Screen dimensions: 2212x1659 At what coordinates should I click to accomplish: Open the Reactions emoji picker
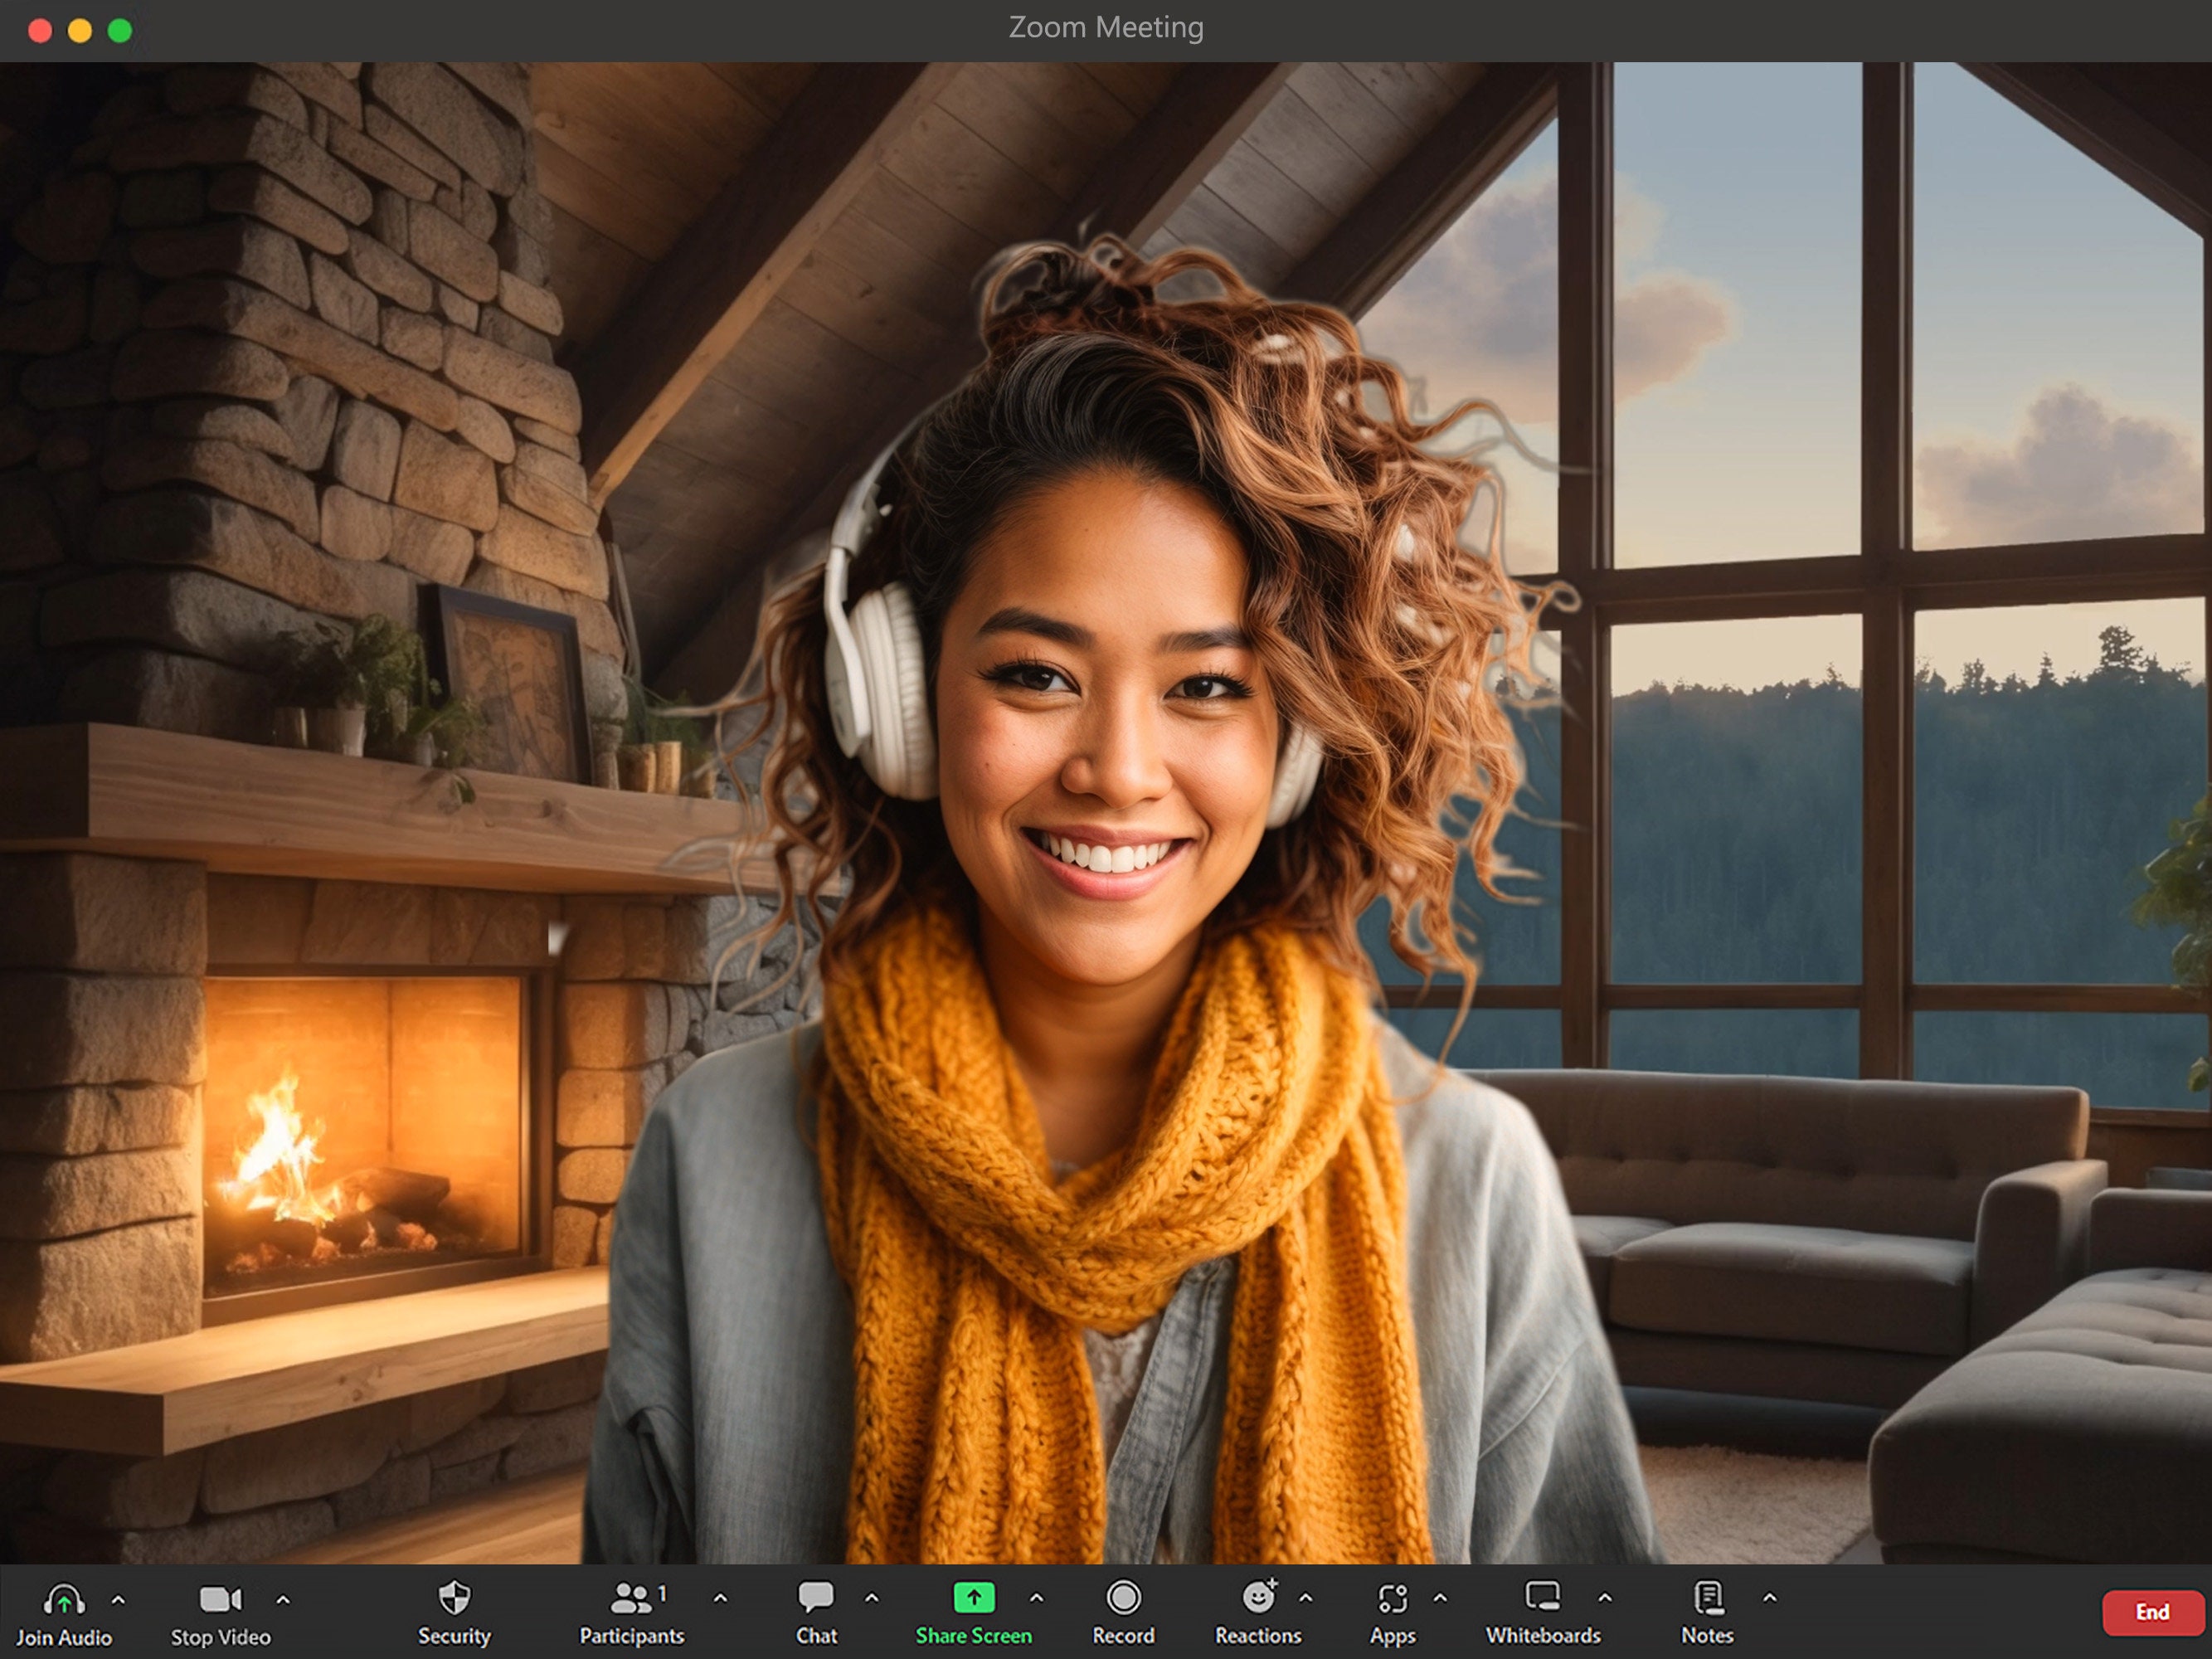click(1258, 1600)
